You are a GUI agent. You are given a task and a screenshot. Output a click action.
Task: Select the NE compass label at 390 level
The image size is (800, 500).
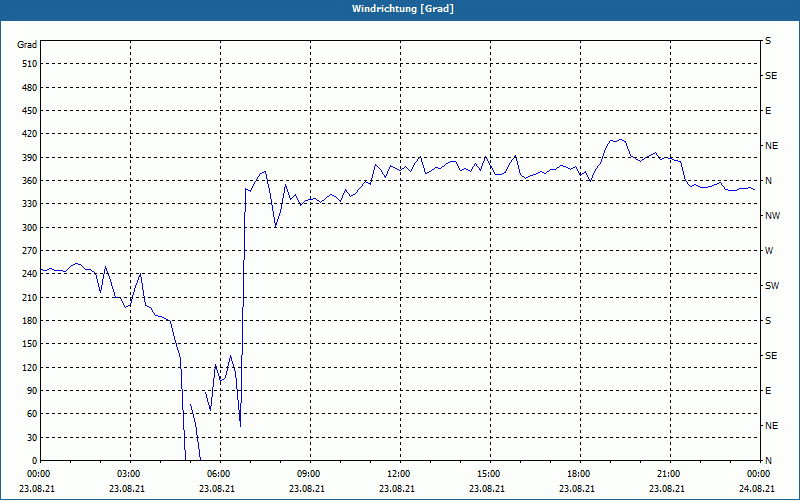(771, 146)
